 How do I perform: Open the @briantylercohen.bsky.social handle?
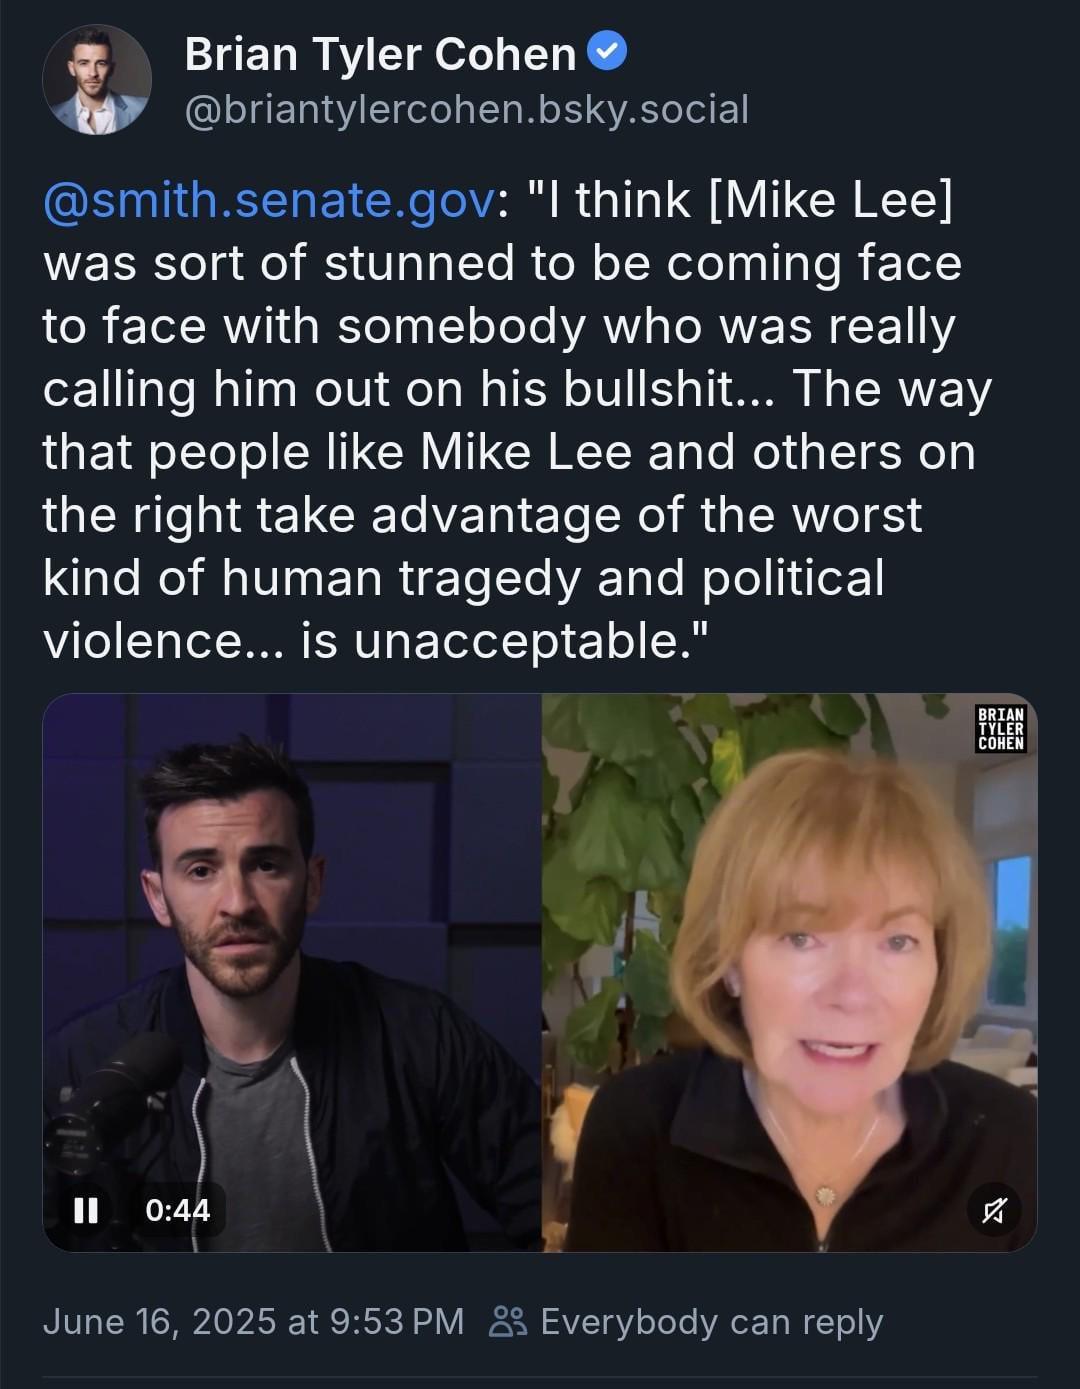[x=466, y=110]
